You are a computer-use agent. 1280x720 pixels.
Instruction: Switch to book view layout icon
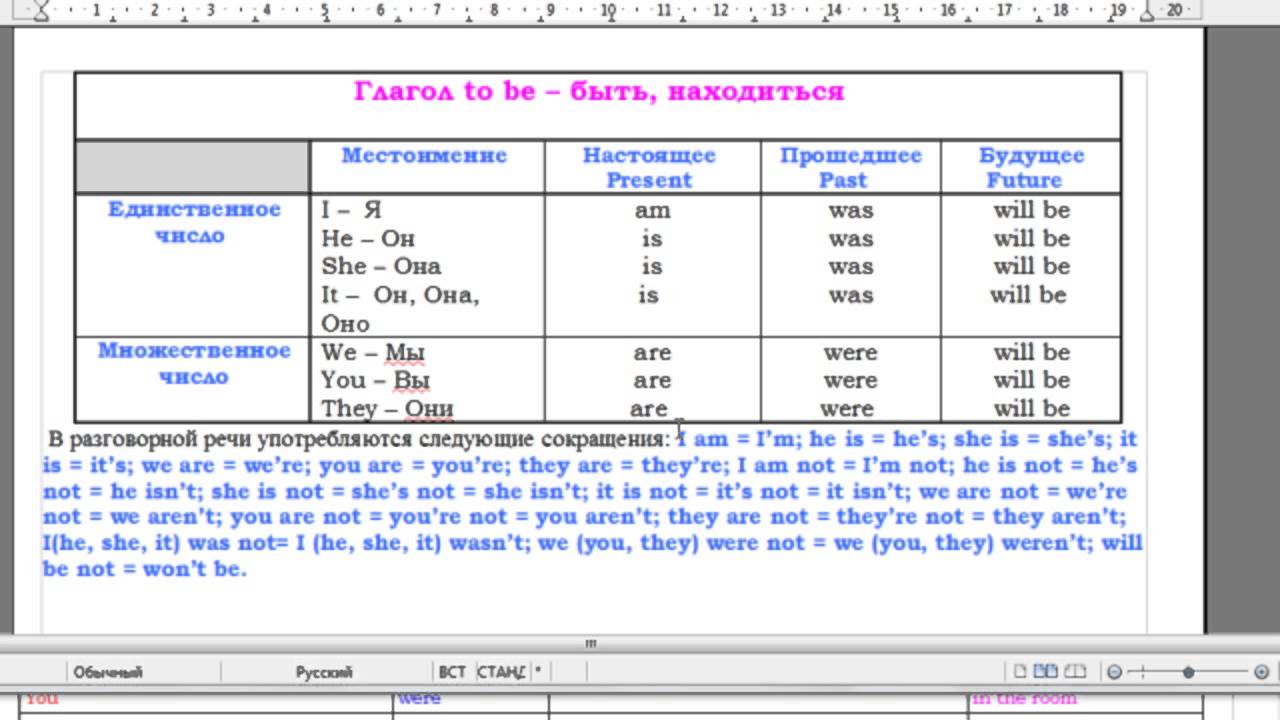pyautogui.click(x=1076, y=671)
